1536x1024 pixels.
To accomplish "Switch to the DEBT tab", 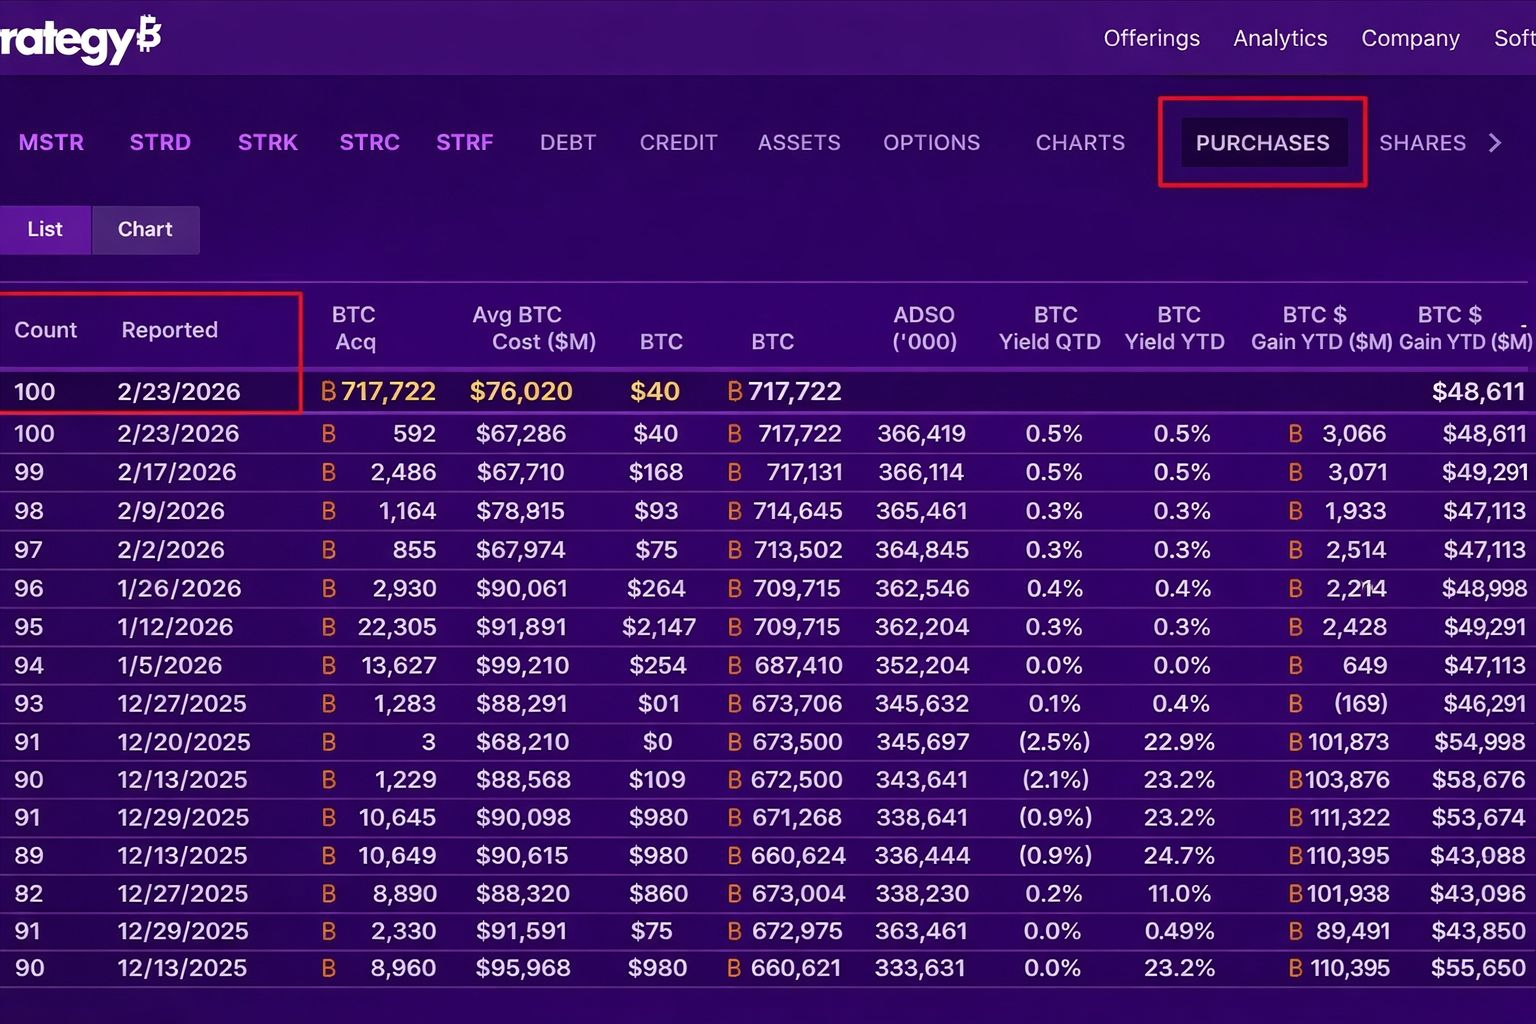I will tap(568, 142).
